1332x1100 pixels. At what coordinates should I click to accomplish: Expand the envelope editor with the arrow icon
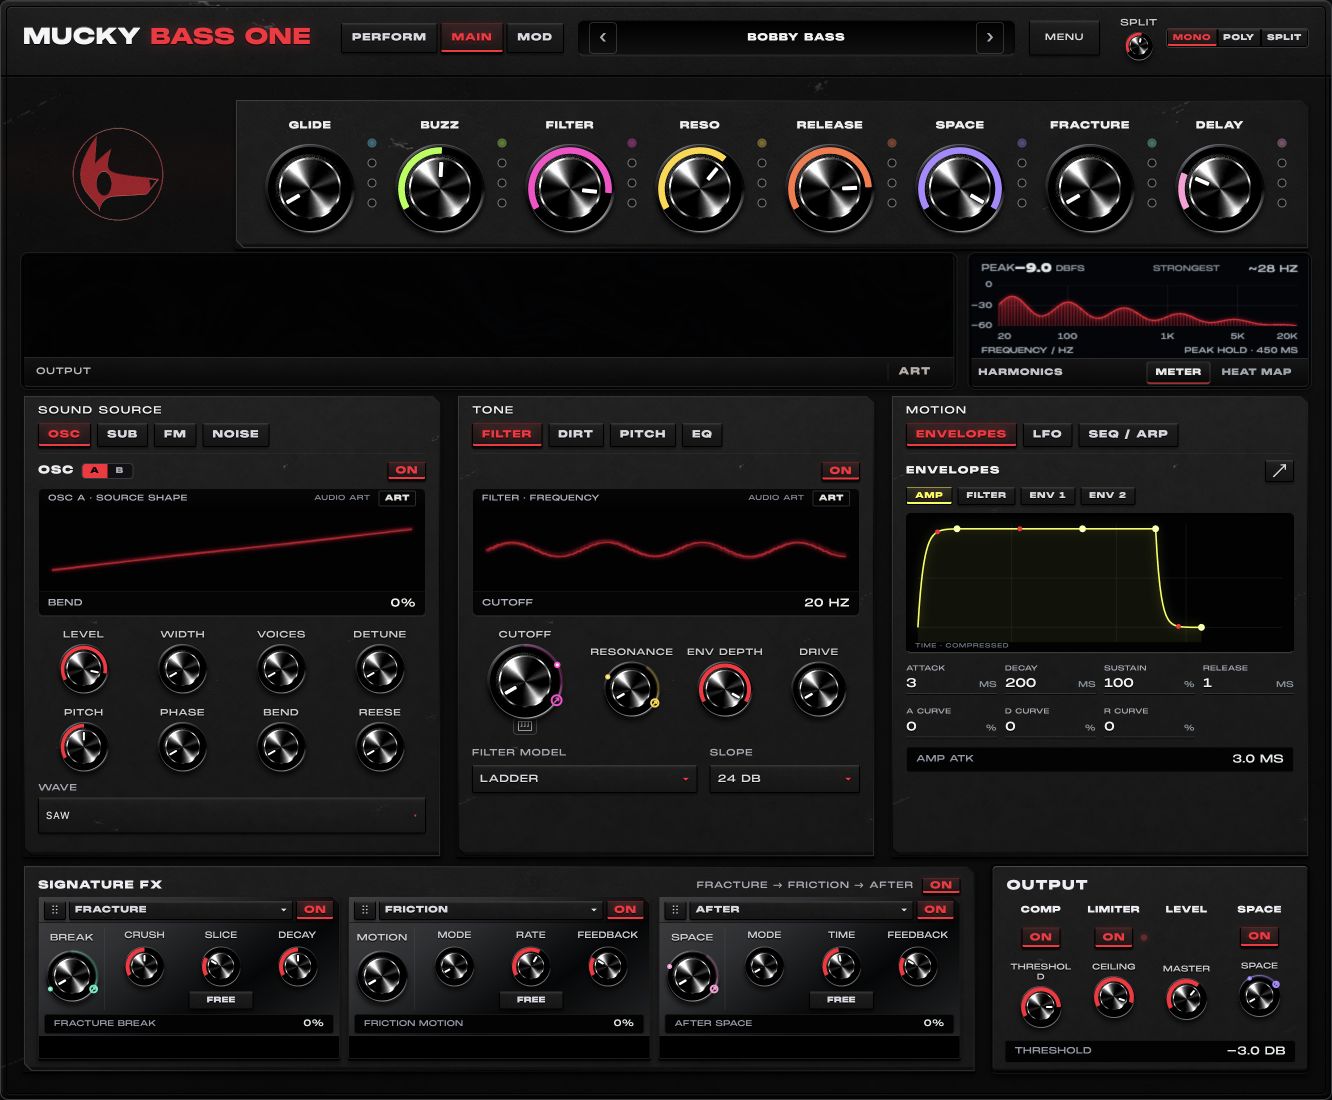[x=1279, y=470]
